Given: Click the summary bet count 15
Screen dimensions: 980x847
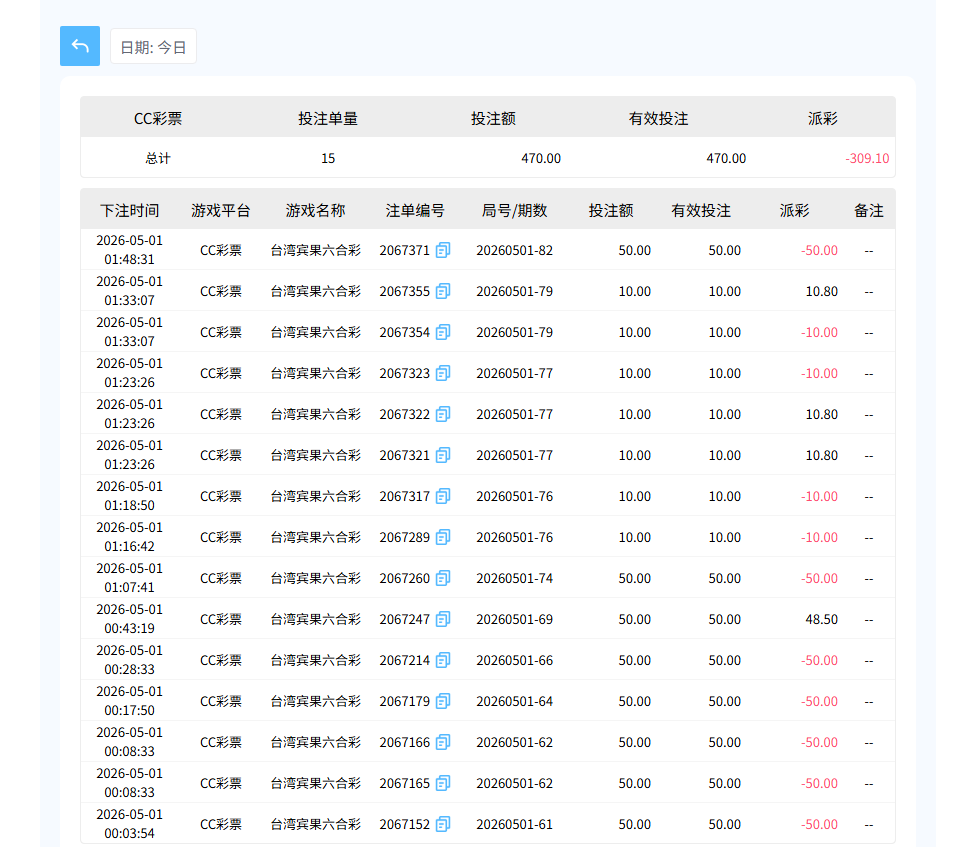Looking at the screenshot, I should point(328,158).
